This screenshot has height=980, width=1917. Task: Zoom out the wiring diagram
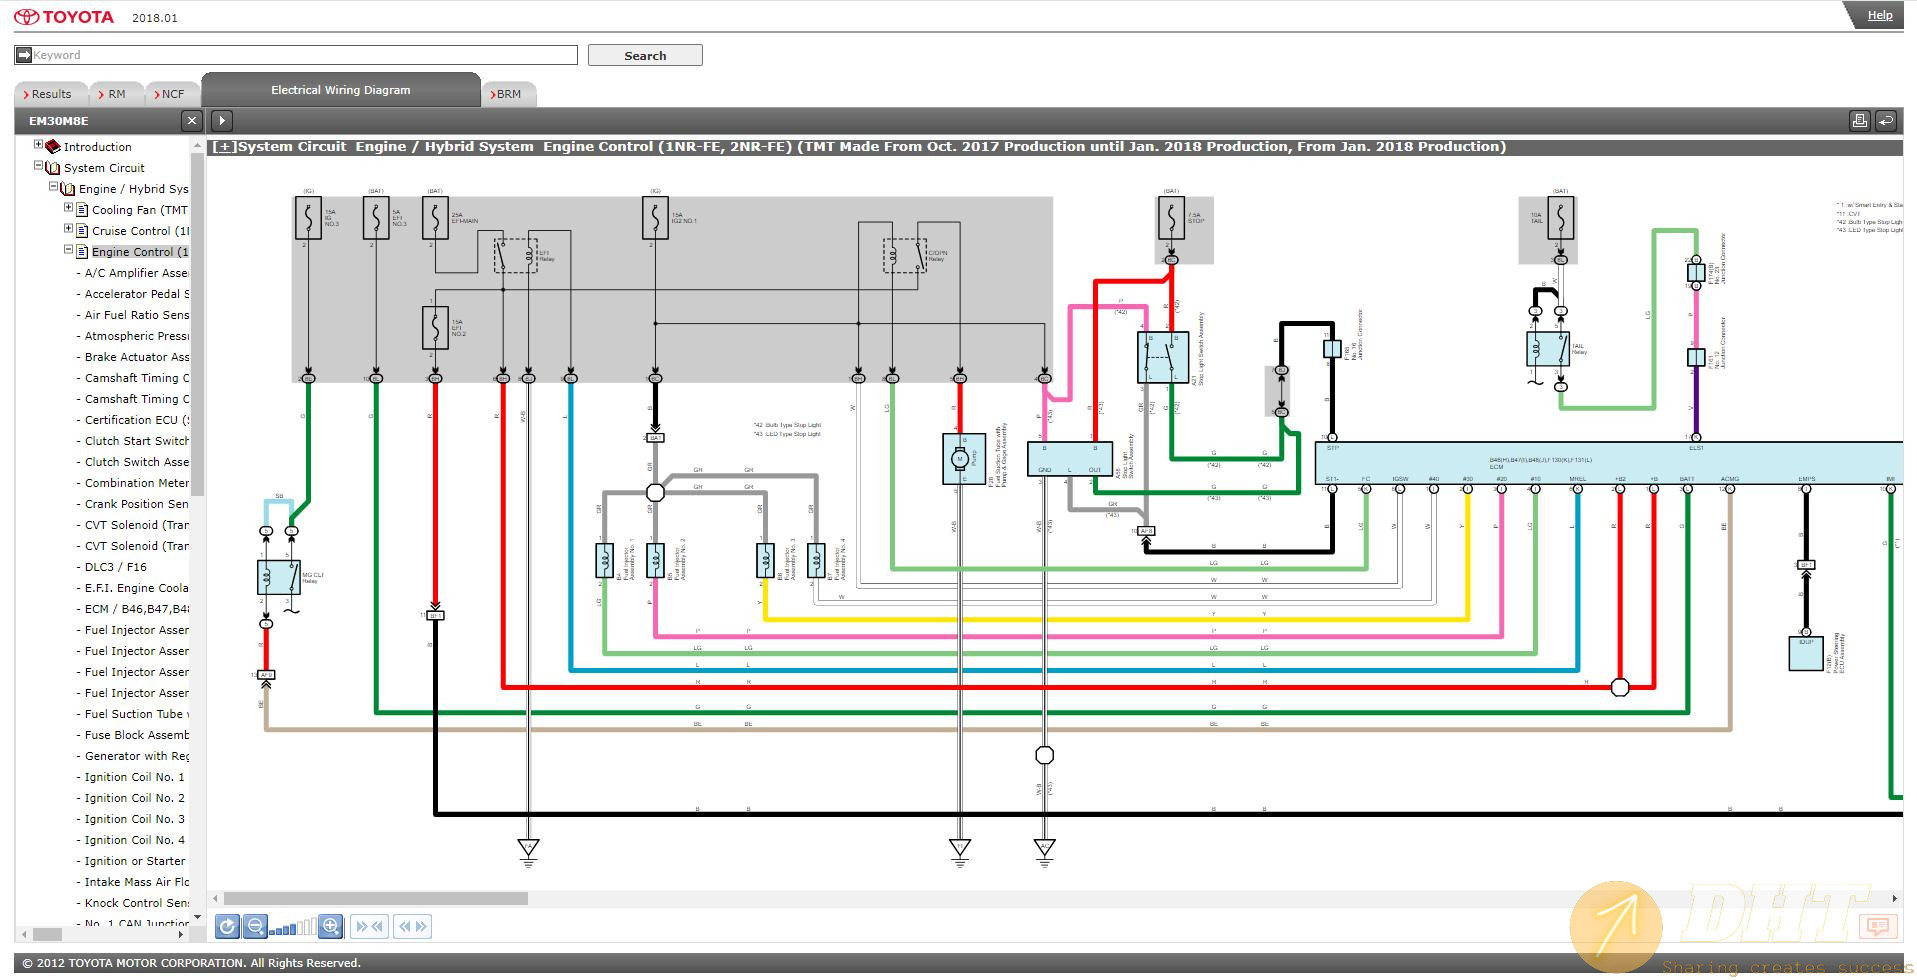[255, 927]
